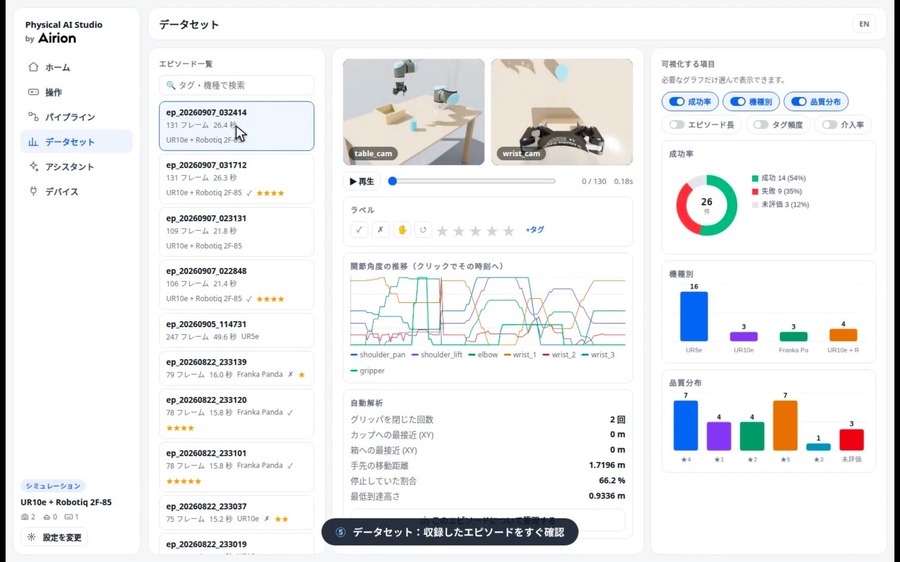Click the 関節角度の推移 joint angle chart
Screen dimensions: 900x562
click(x=487, y=311)
